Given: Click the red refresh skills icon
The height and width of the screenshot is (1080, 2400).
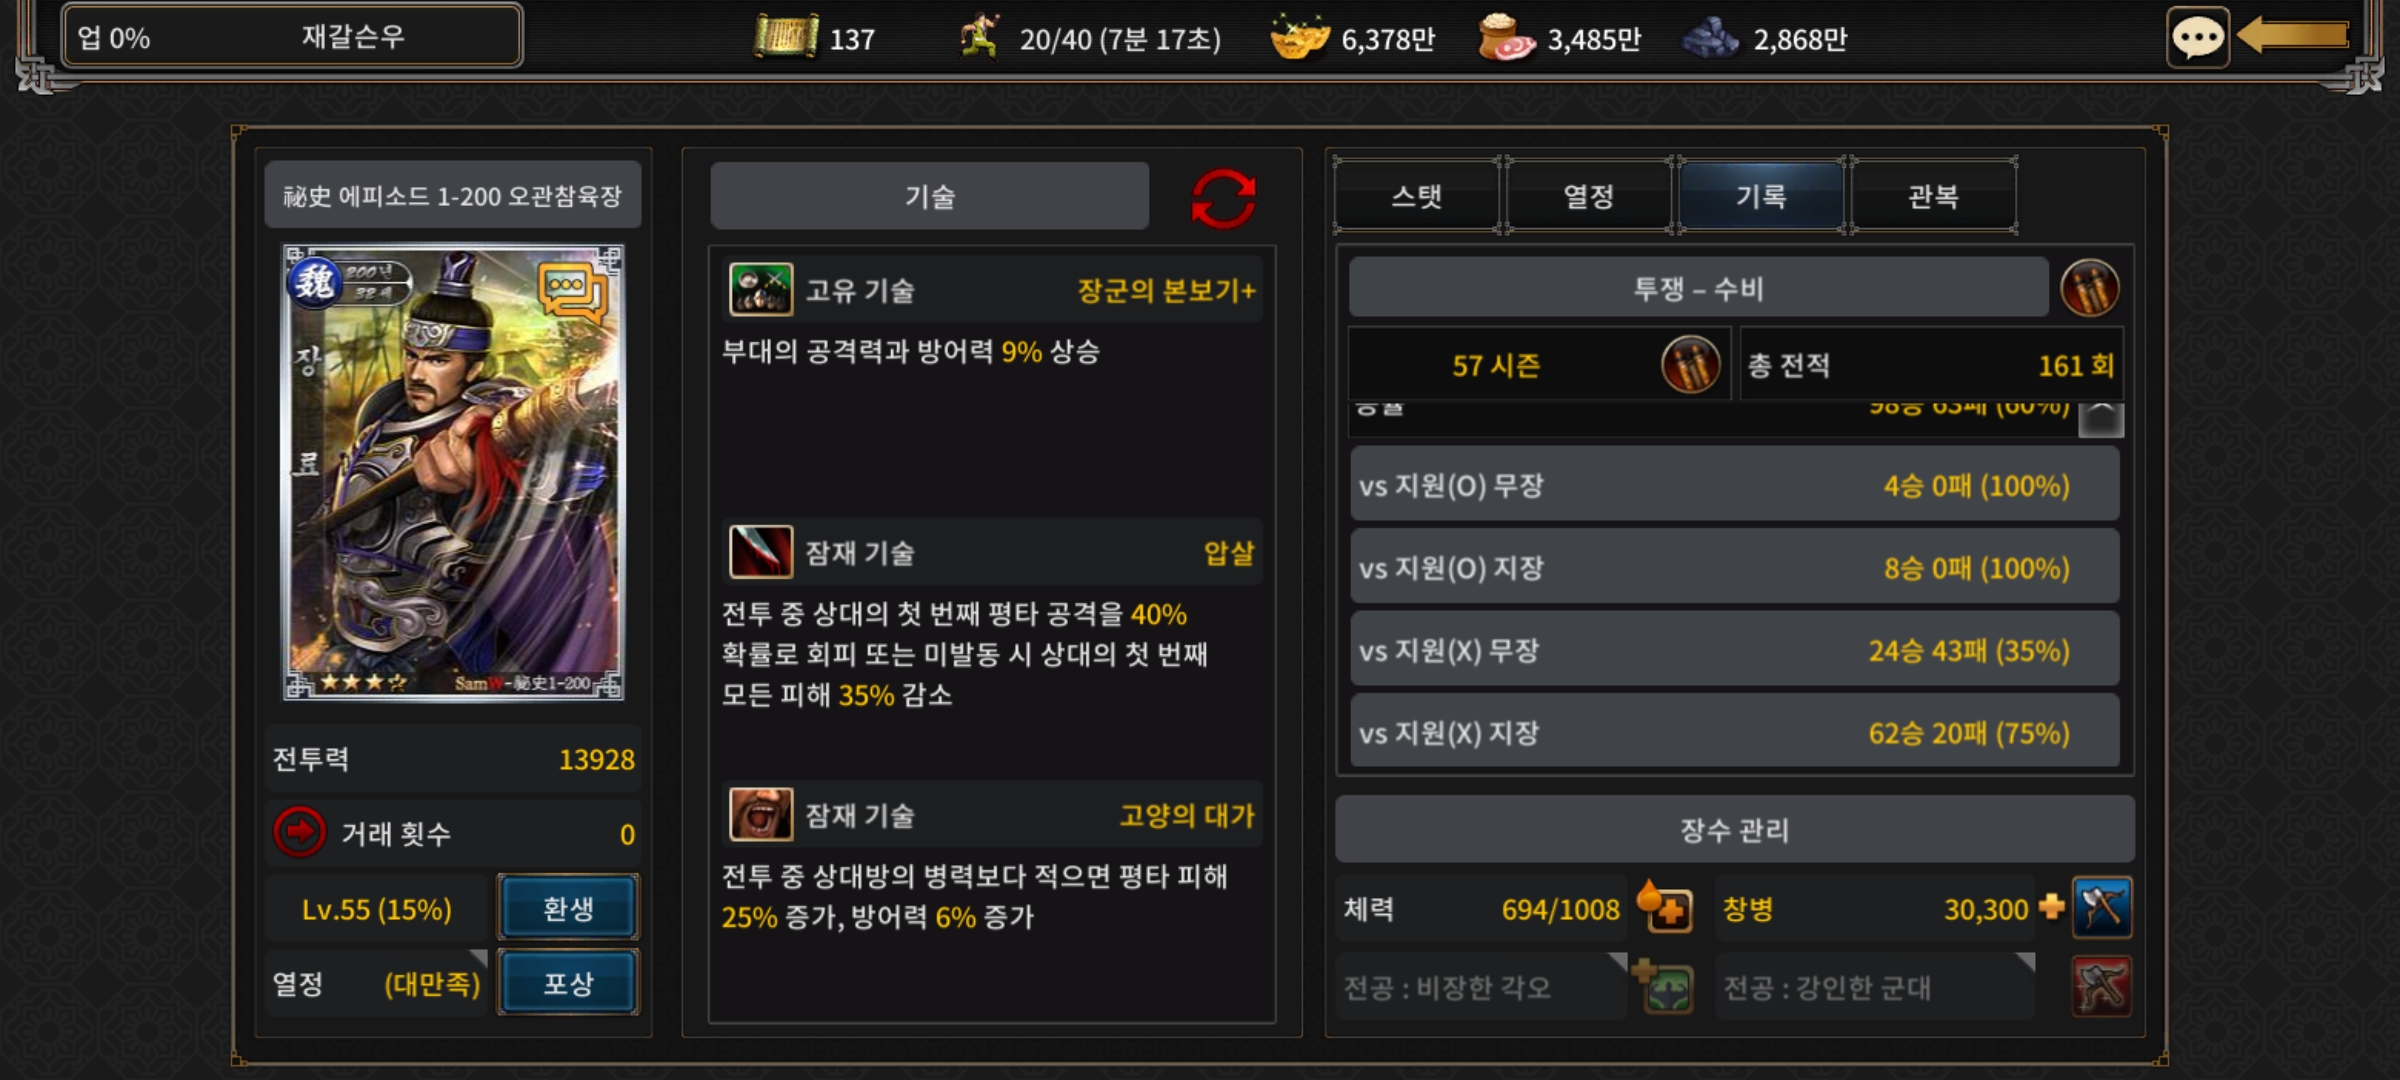Looking at the screenshot, I should 1223,198.
